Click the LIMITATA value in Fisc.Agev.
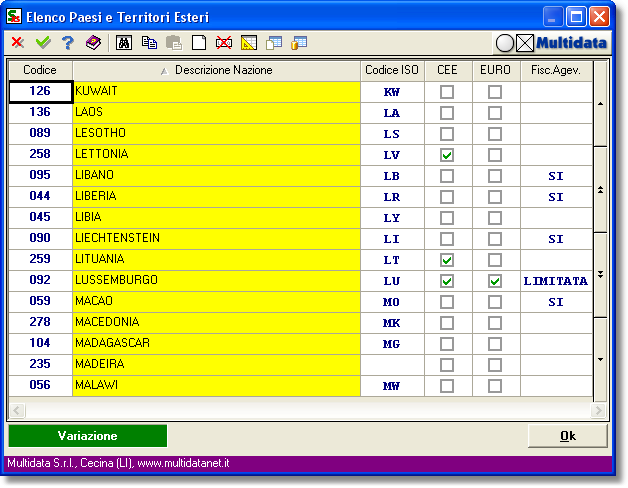The width and height of the screenshot is (628, 488). (556, 281)
